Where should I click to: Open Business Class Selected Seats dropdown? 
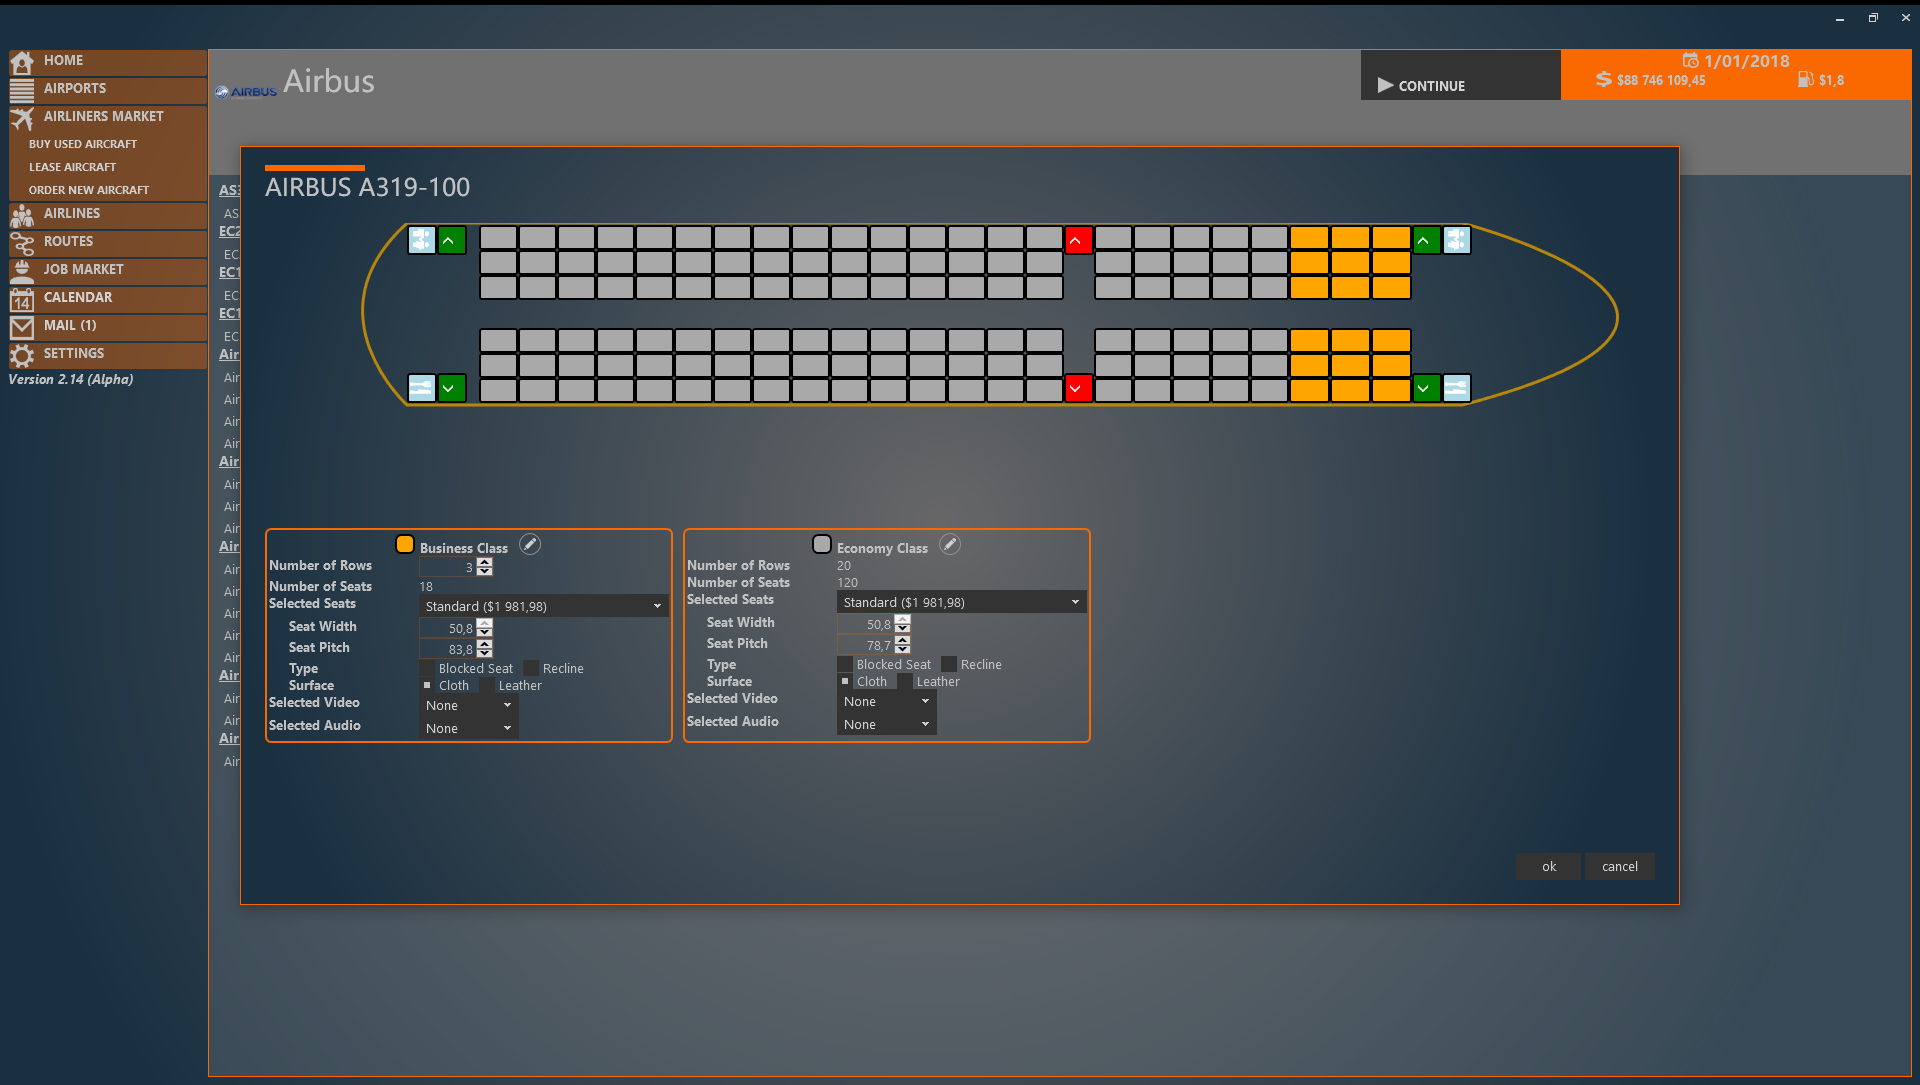(x=543, y=606)
